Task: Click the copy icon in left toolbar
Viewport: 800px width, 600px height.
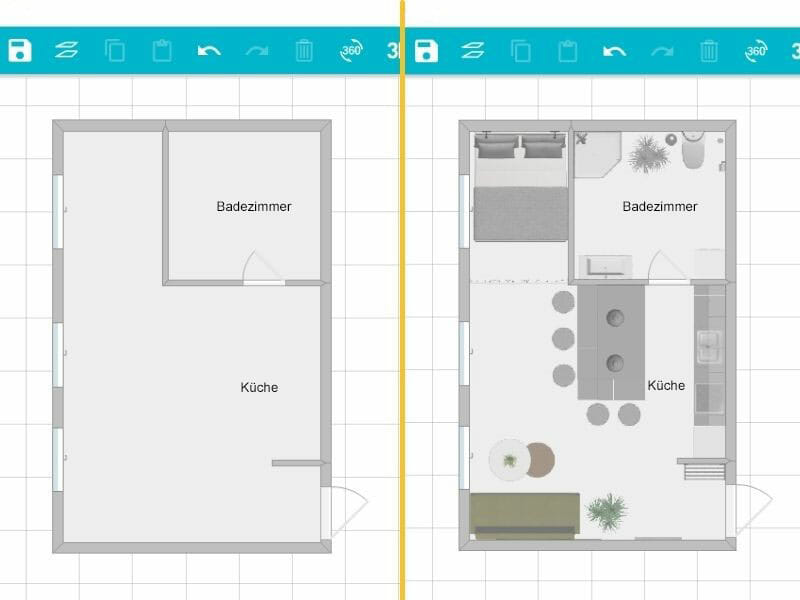Action: click(x=115, y=51)
